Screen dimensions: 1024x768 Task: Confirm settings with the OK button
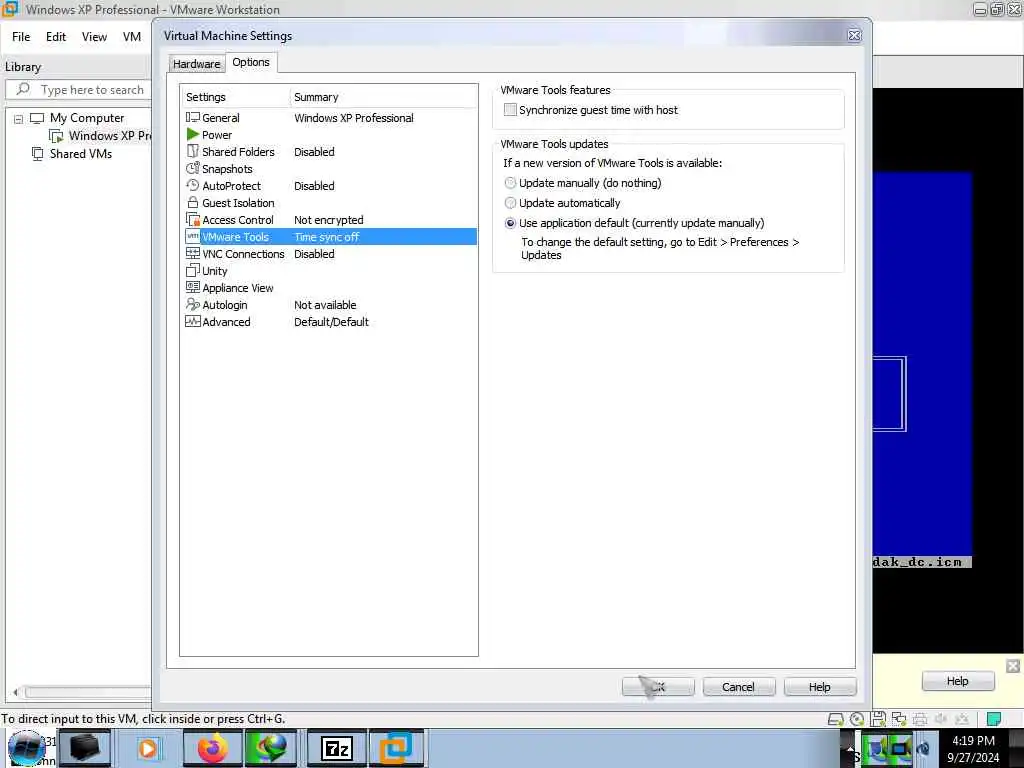[x=658, y=687]
